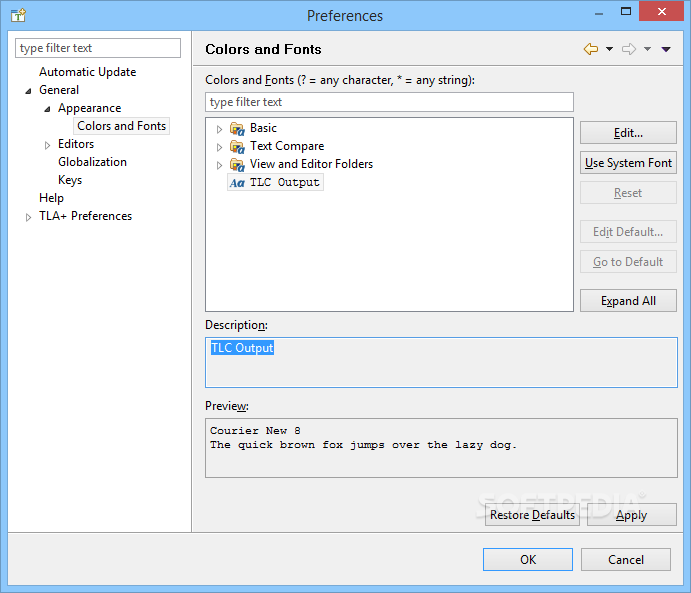Image resolution: width=691 pixels, height=593 pixels.
Task: Select Basic in the fonts list
Action: pos(263,128)
